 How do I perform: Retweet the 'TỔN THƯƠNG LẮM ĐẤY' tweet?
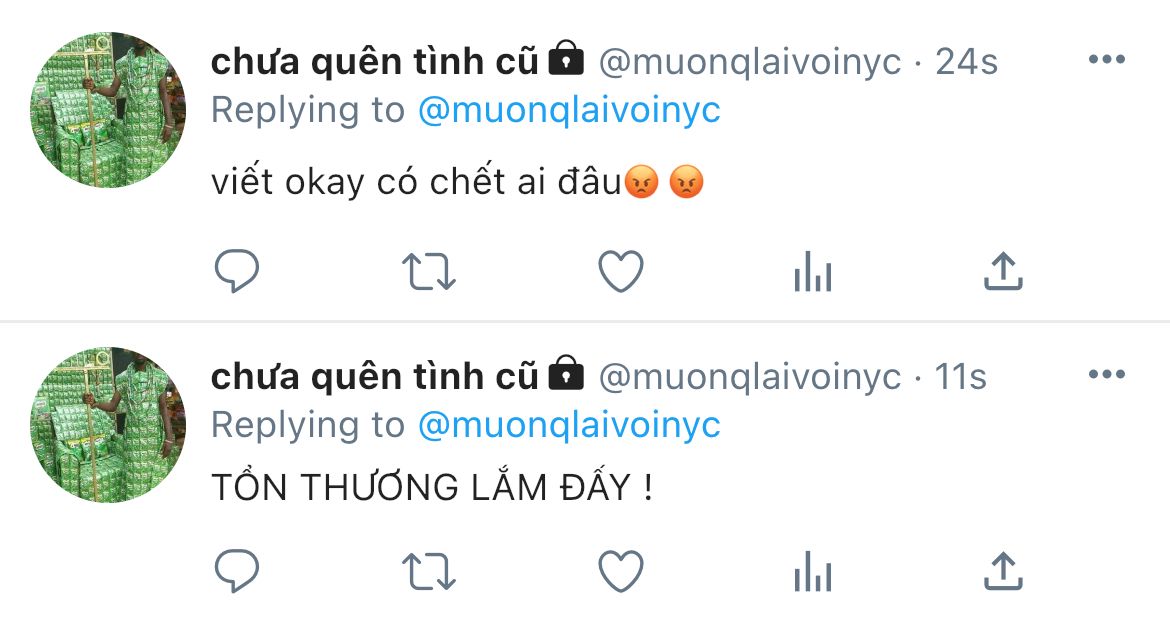coord(428,572)
